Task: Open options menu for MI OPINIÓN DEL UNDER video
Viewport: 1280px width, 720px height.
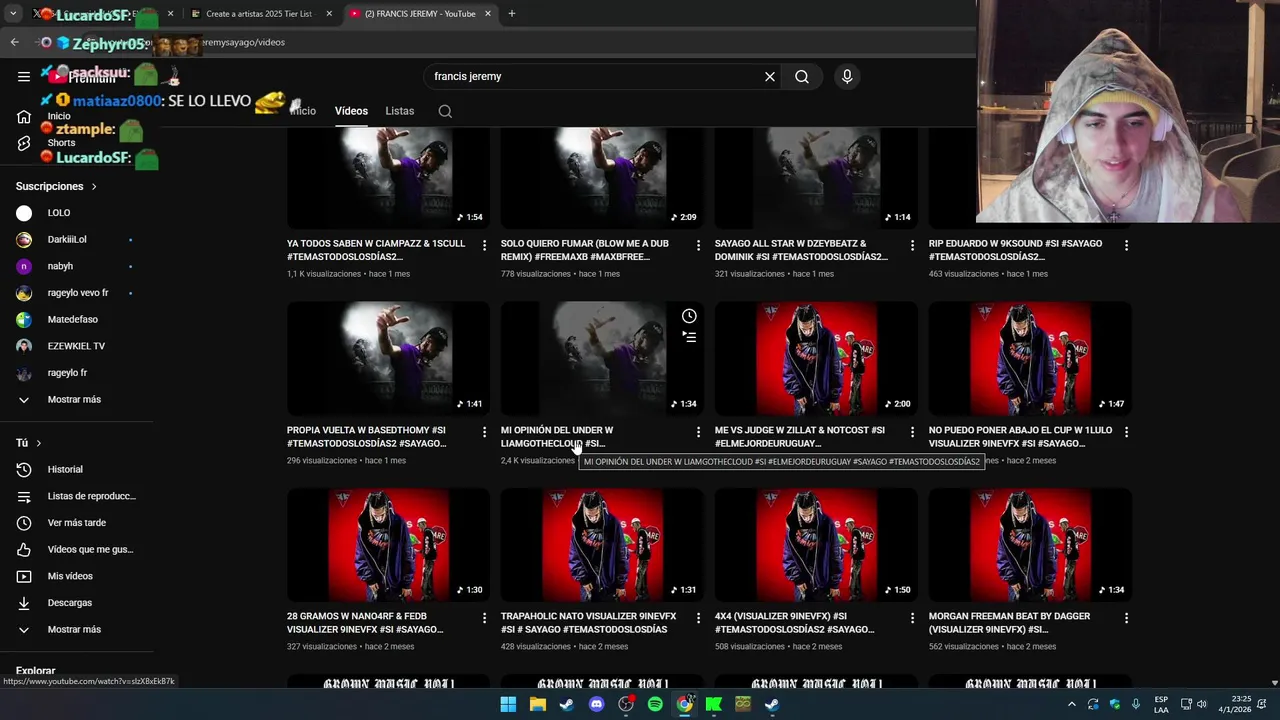Action: click(x=698, y=431)
